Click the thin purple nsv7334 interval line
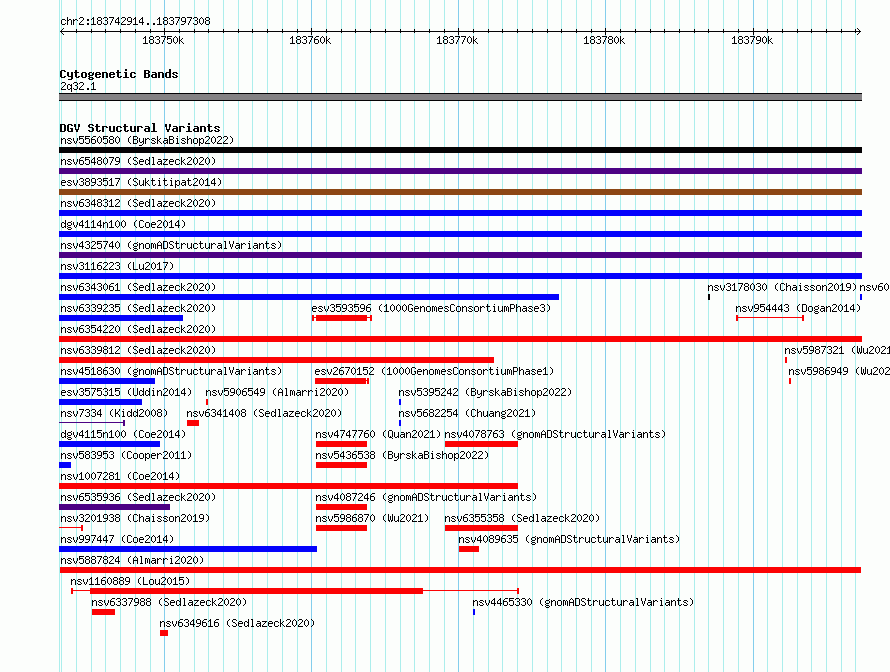Viewport: 890px width, 672px height. 92,423
